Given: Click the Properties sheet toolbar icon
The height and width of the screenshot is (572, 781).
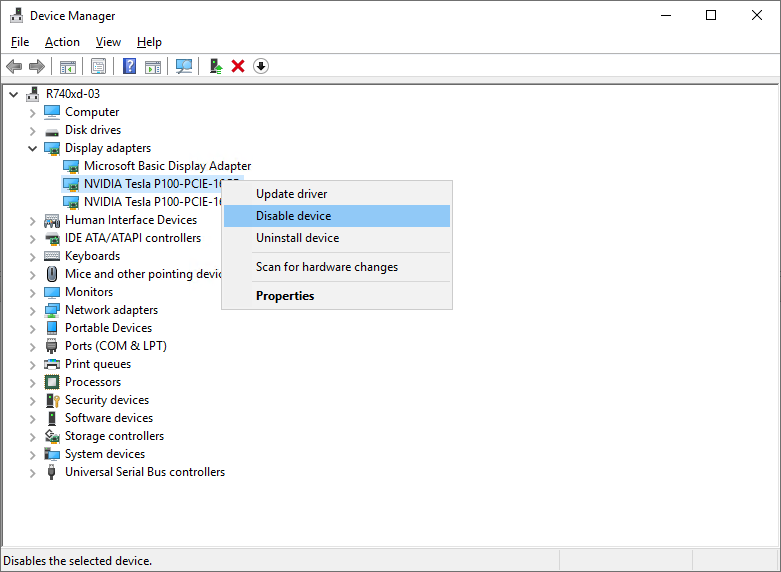Looking at the screenshot, I should click(x=99, y=66).
